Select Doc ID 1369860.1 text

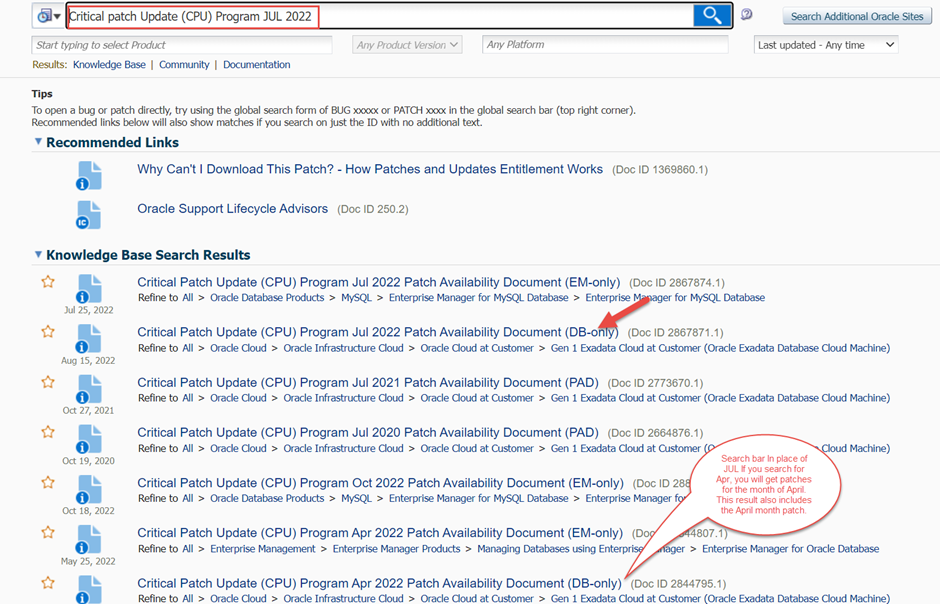click(660, 170)
